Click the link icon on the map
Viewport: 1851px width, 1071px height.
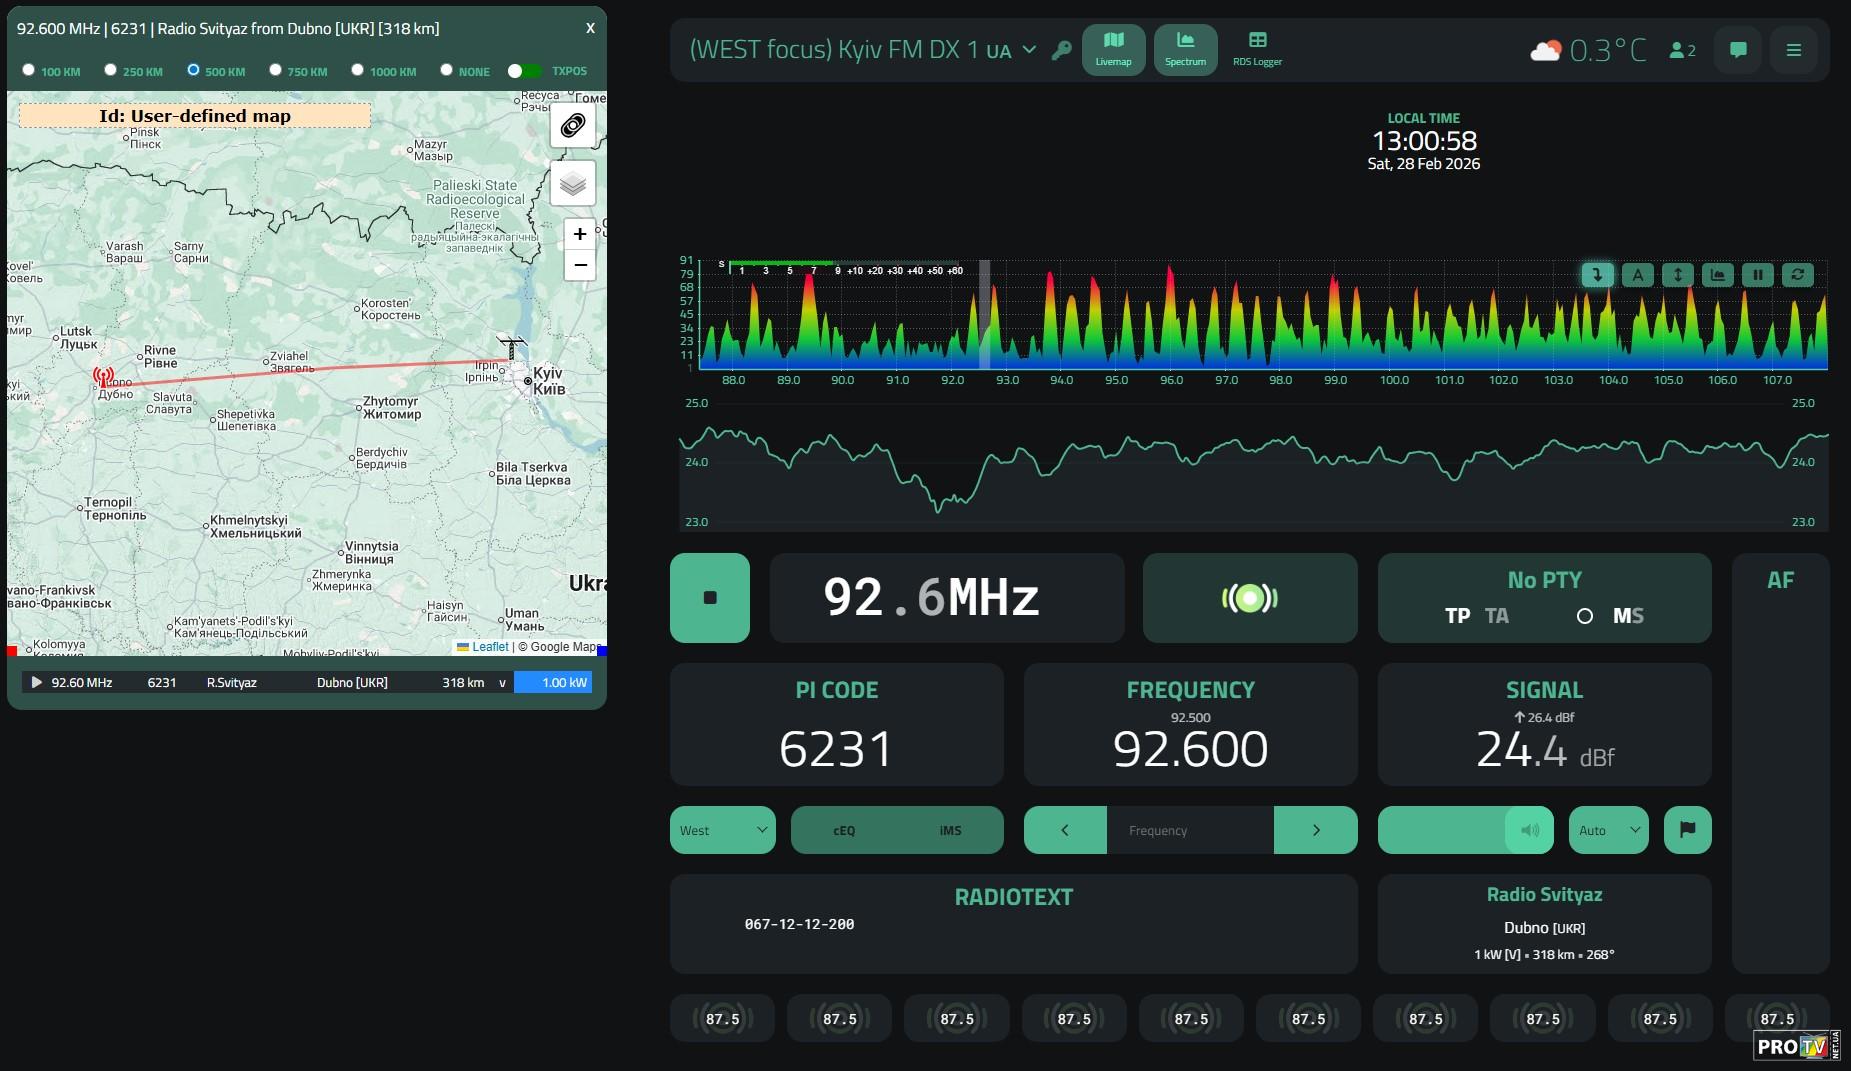pyautogui.click(x=573, y=126)
